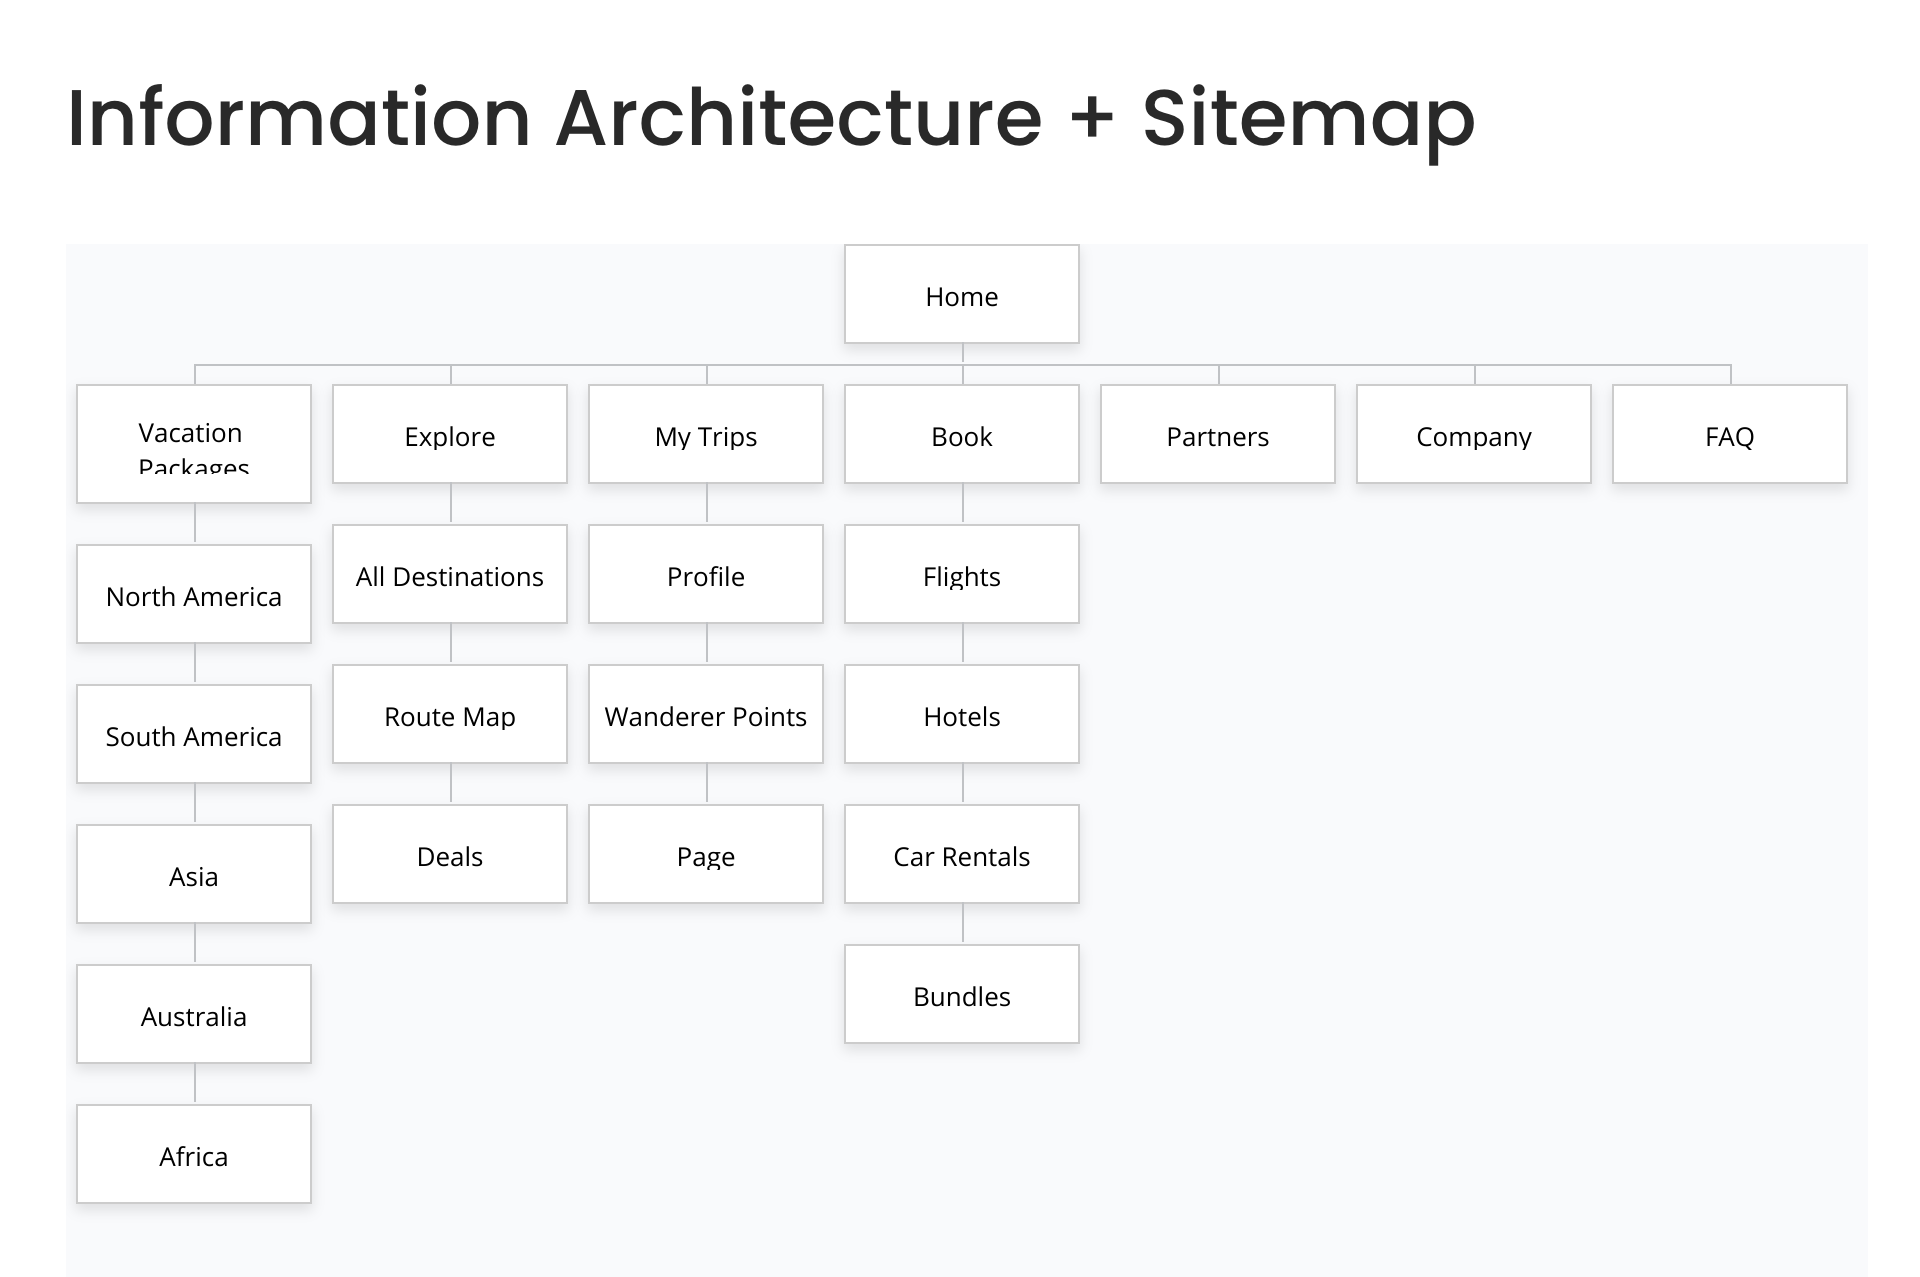Click the Profile node
This screenshot has height=1277, width=1920.
tap(706, 574)
